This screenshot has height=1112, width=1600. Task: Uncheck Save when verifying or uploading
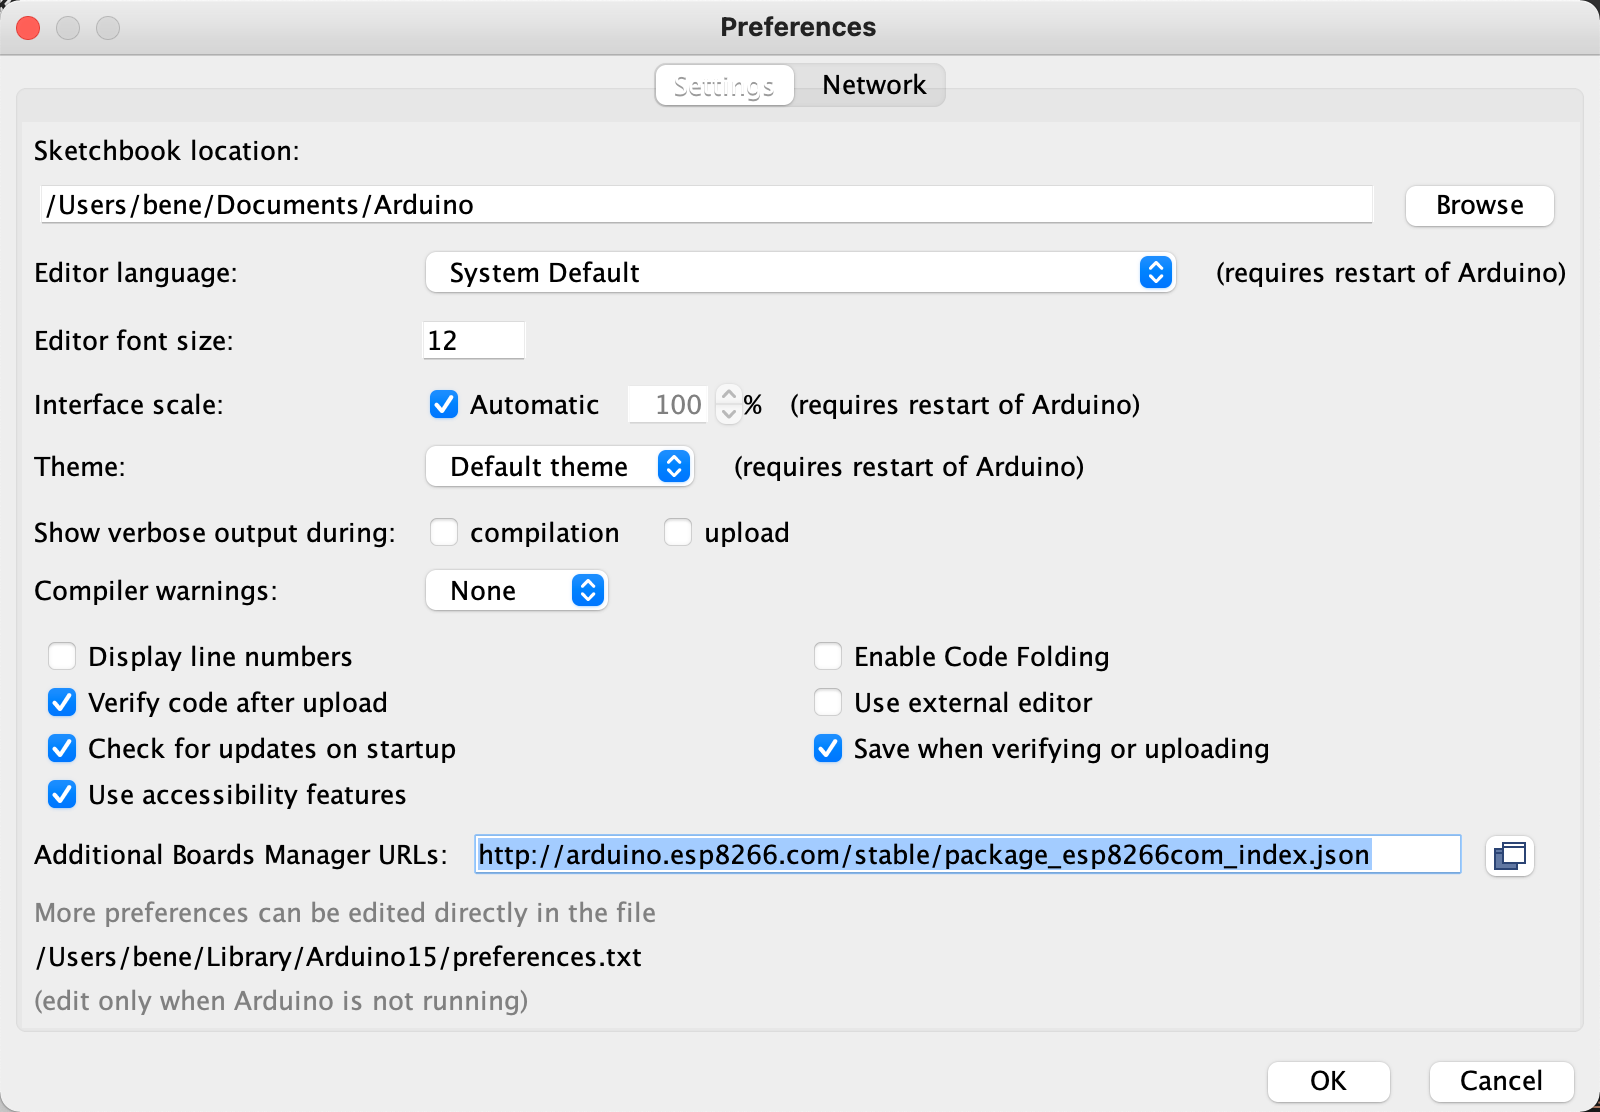pyautogui.click(x=828, y=749)
